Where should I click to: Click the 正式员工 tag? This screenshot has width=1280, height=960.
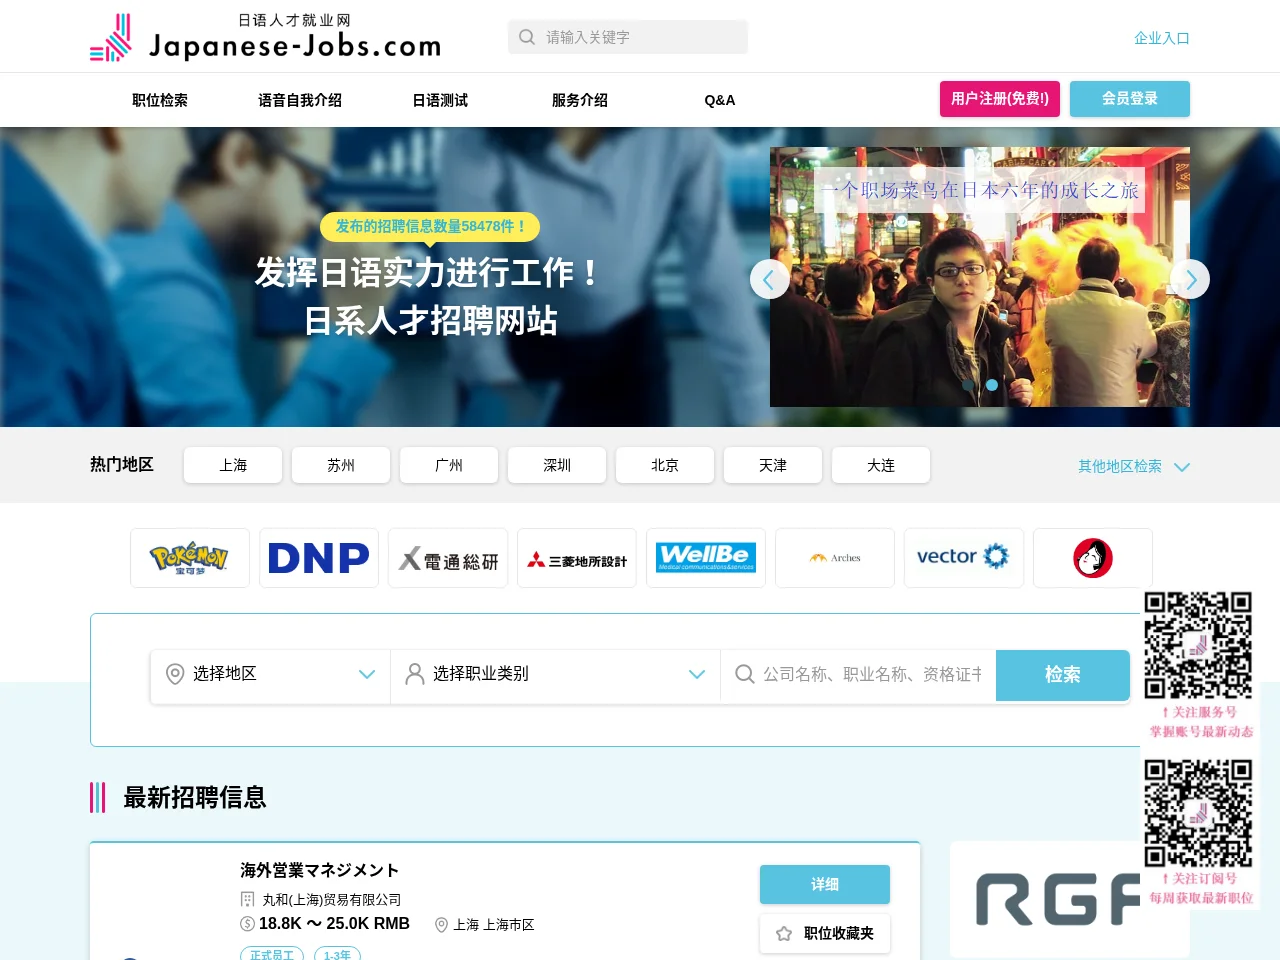pyautogui.click(x=272, y=954)
